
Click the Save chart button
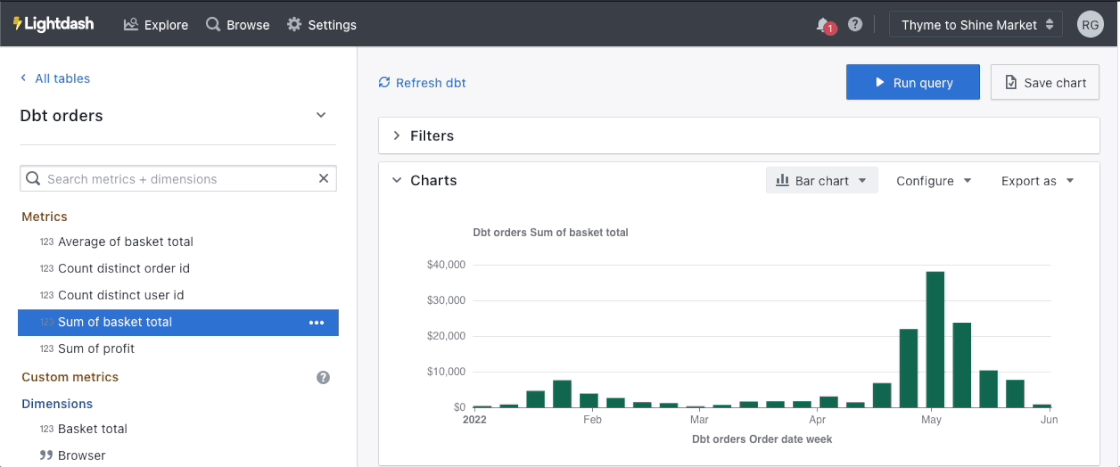1045,83
